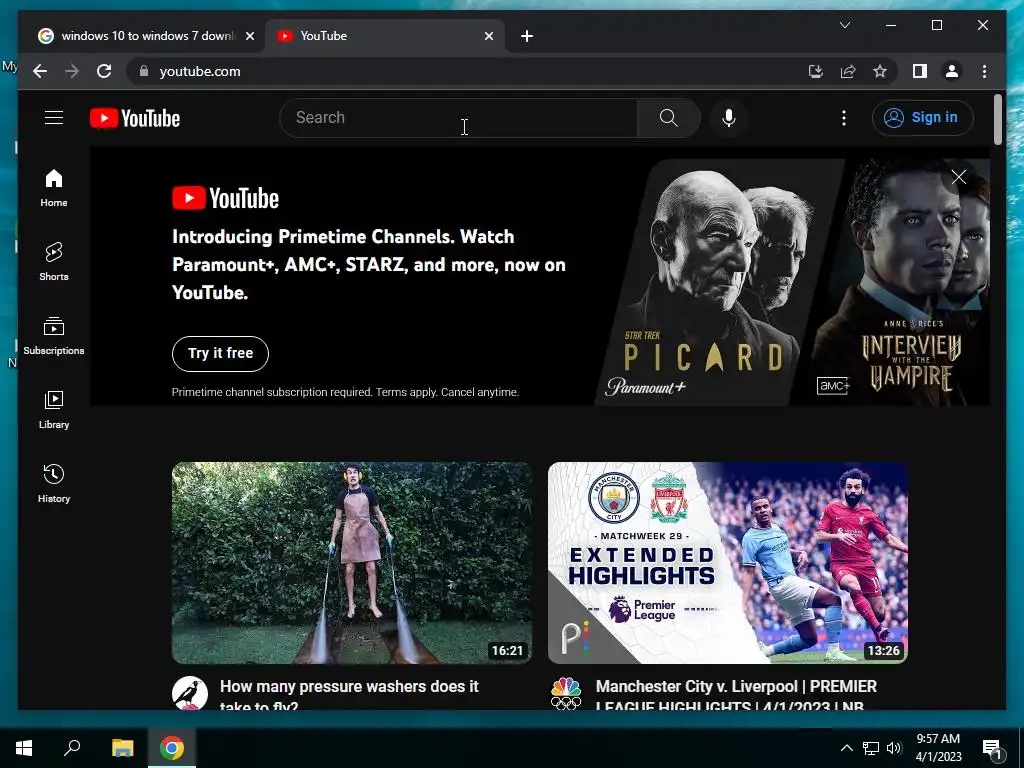The width and height of the screenshot is (1024, 768).
Task: Close the Google search tab
Action: coord(249,36)
